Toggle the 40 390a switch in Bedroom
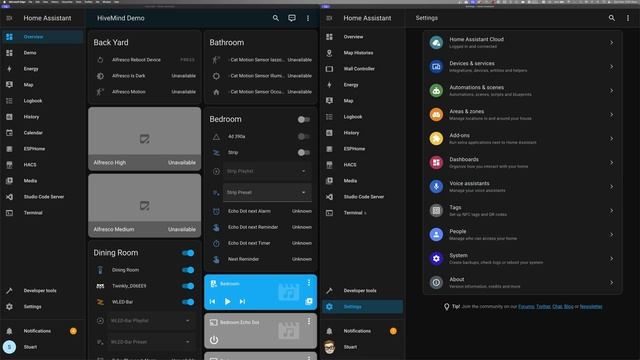The width and height of the screenshot is (640, 360). tap(303, 136)
